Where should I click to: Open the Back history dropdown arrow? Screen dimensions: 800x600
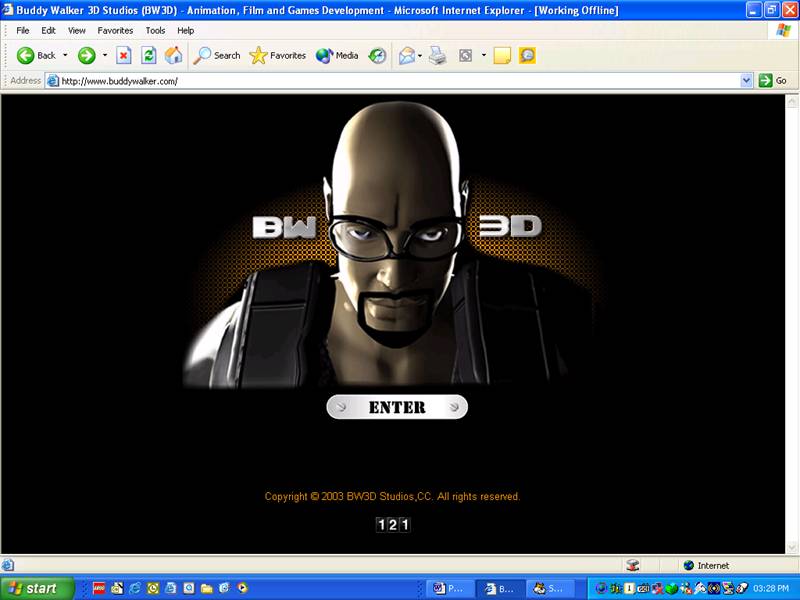tap(65, 55)
